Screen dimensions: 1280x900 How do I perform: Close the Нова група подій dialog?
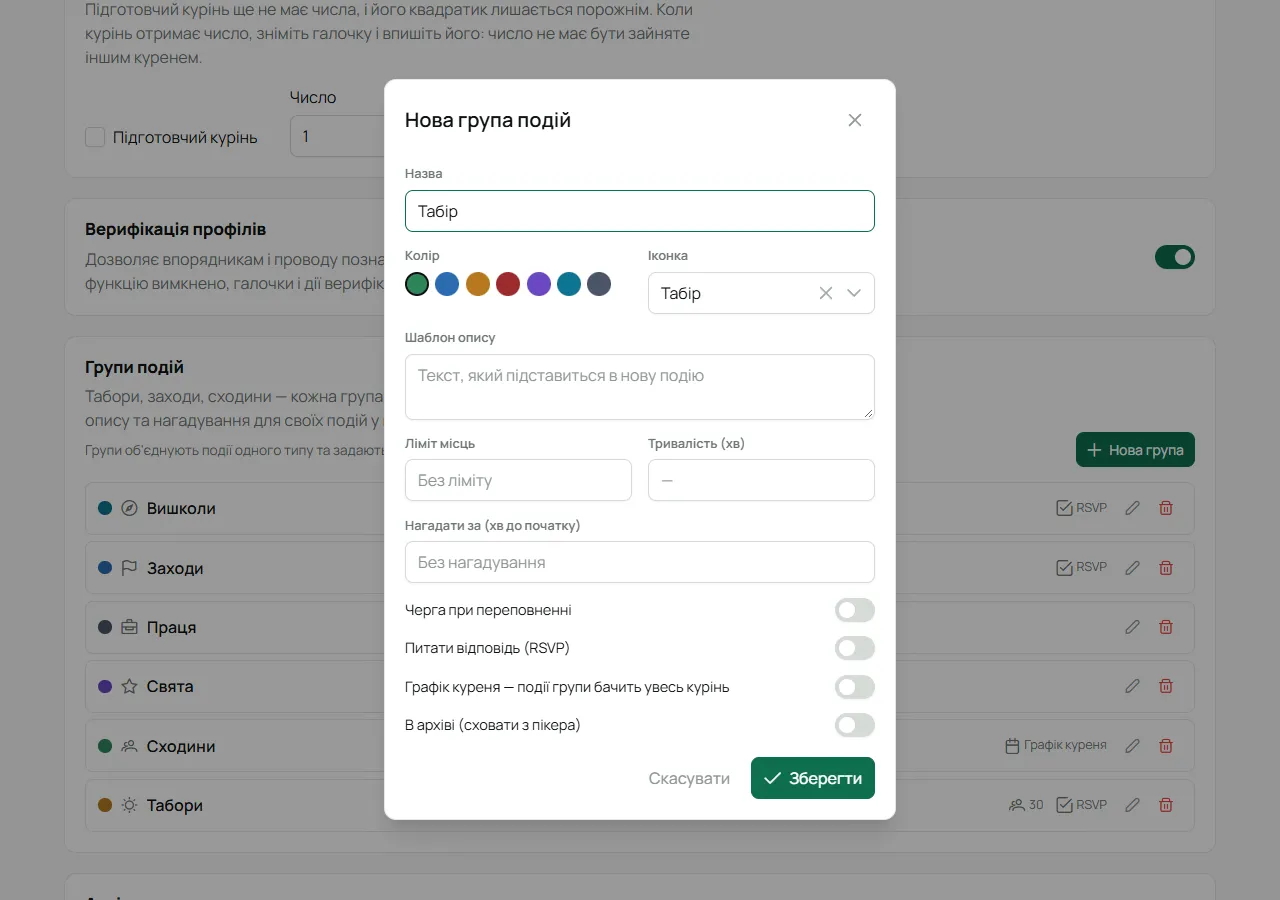coord(854,120)
